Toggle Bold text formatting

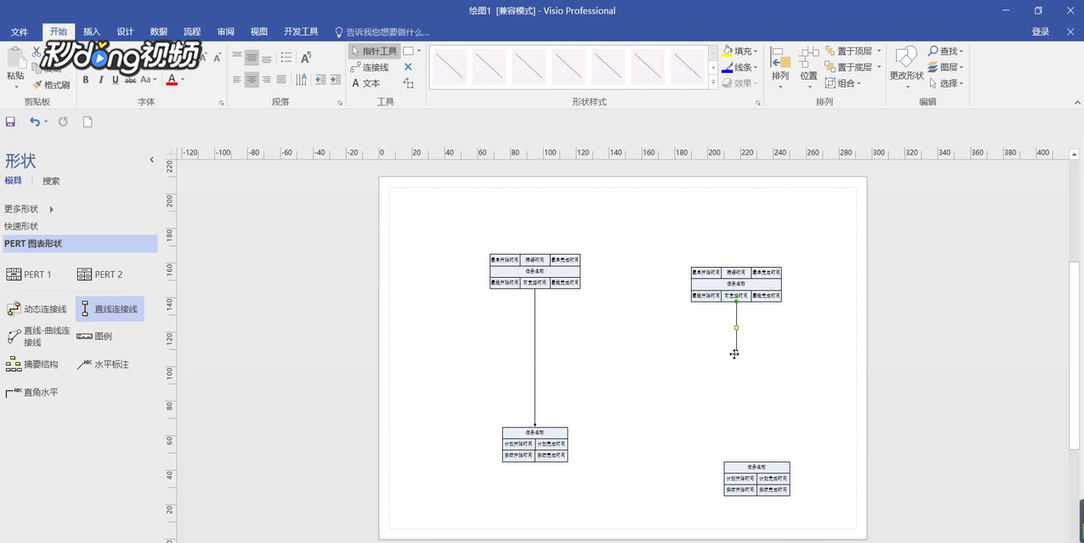point(86,80)
